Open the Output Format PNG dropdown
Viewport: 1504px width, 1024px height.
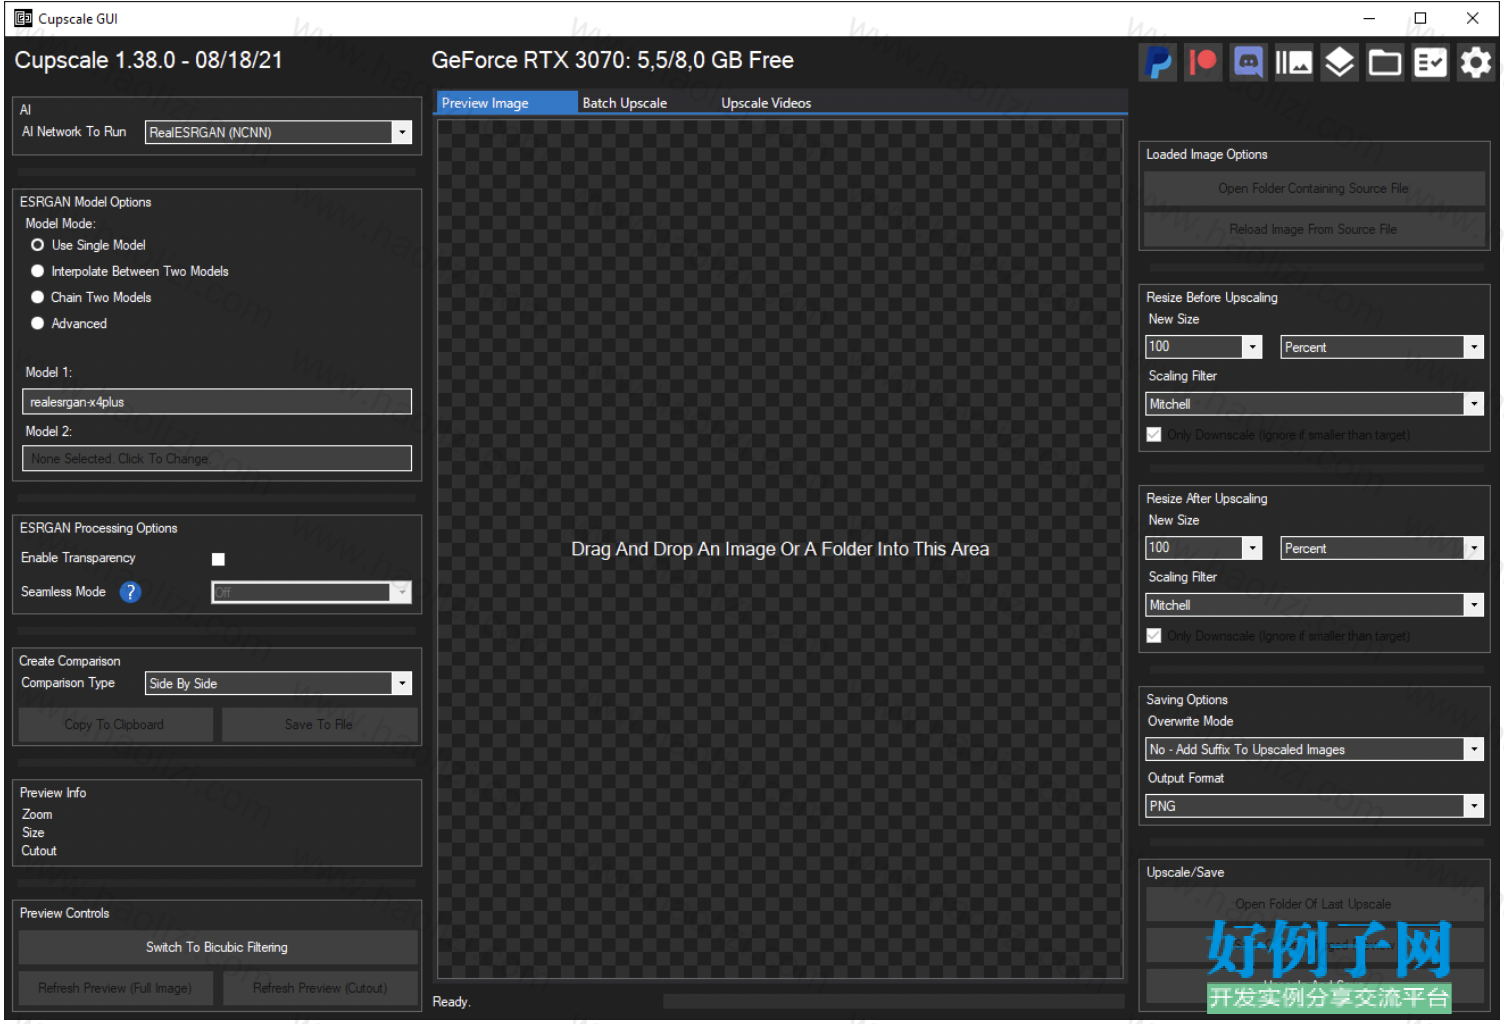1314,806
